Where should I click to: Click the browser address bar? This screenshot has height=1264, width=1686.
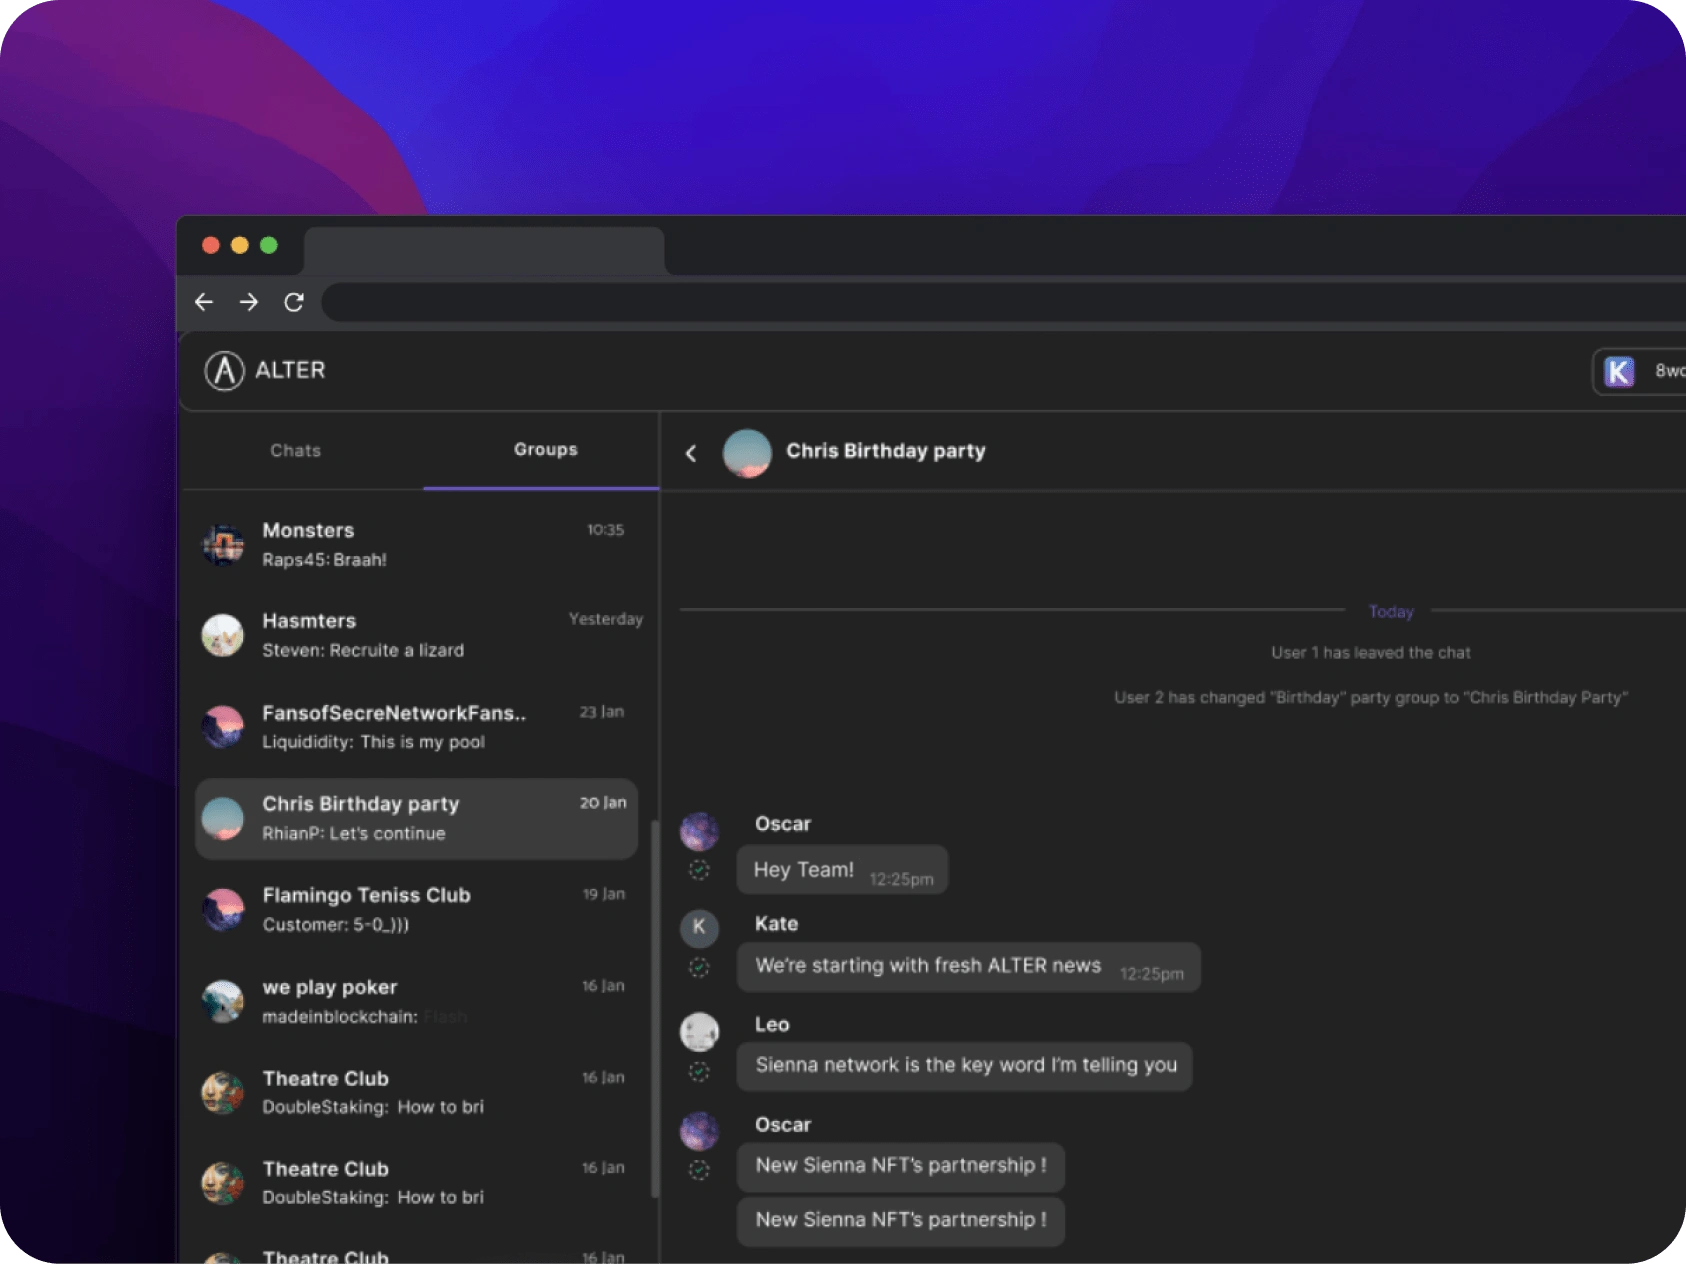click(x=1003, y=302)
